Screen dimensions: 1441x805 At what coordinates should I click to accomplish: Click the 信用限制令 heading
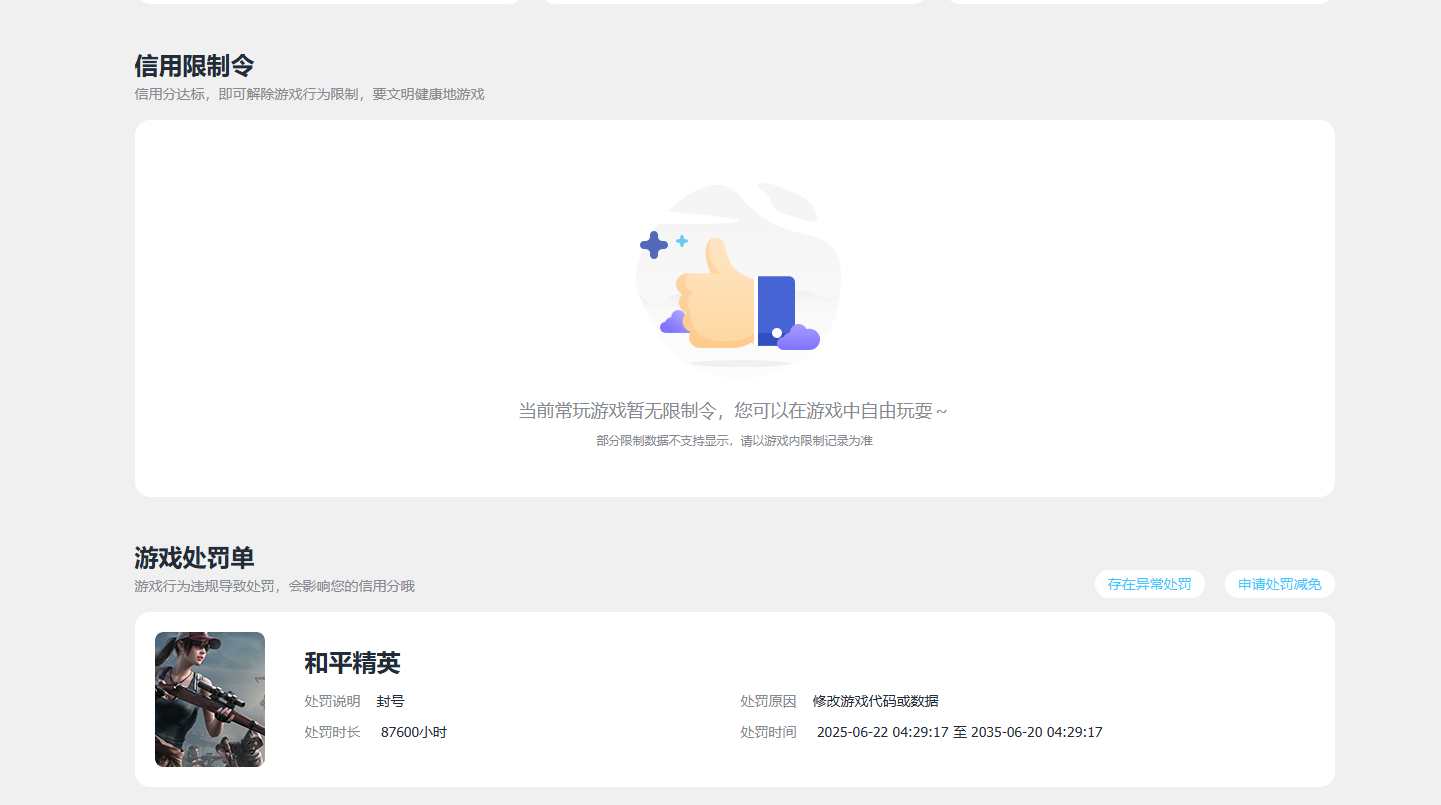point(194,66)
